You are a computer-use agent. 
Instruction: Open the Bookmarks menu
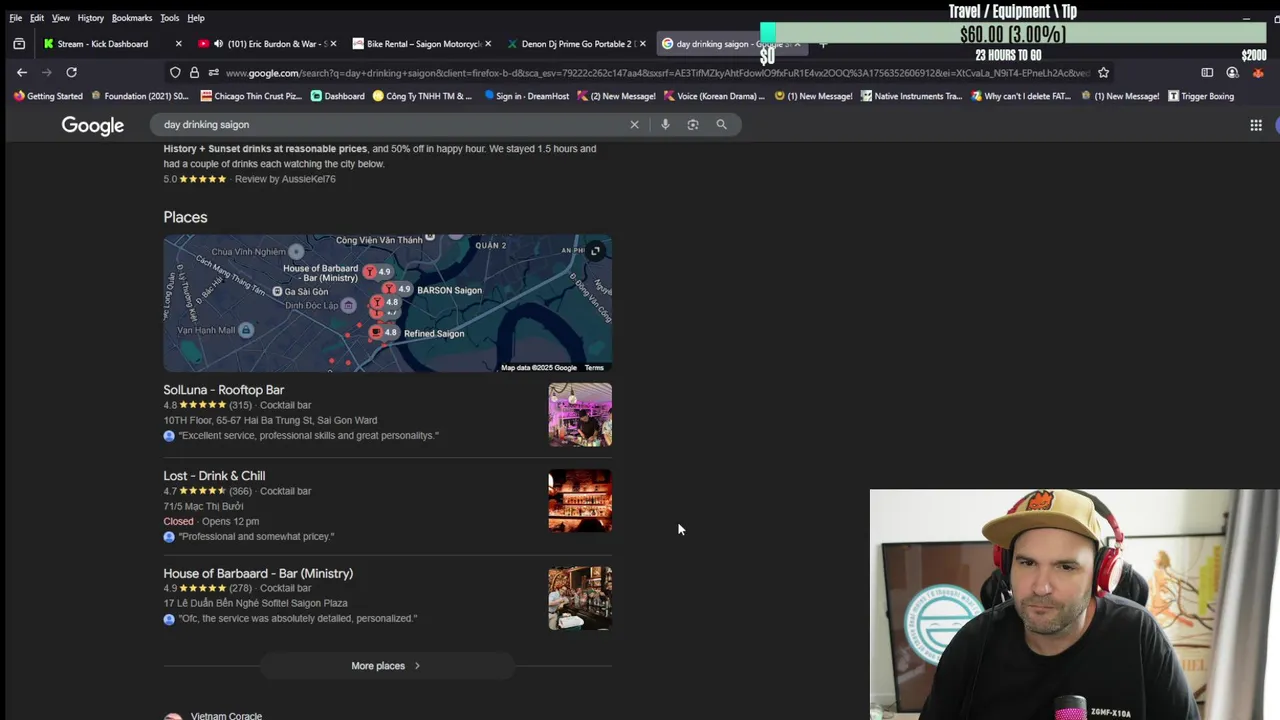pyautogui.click(x=132, y=18)
